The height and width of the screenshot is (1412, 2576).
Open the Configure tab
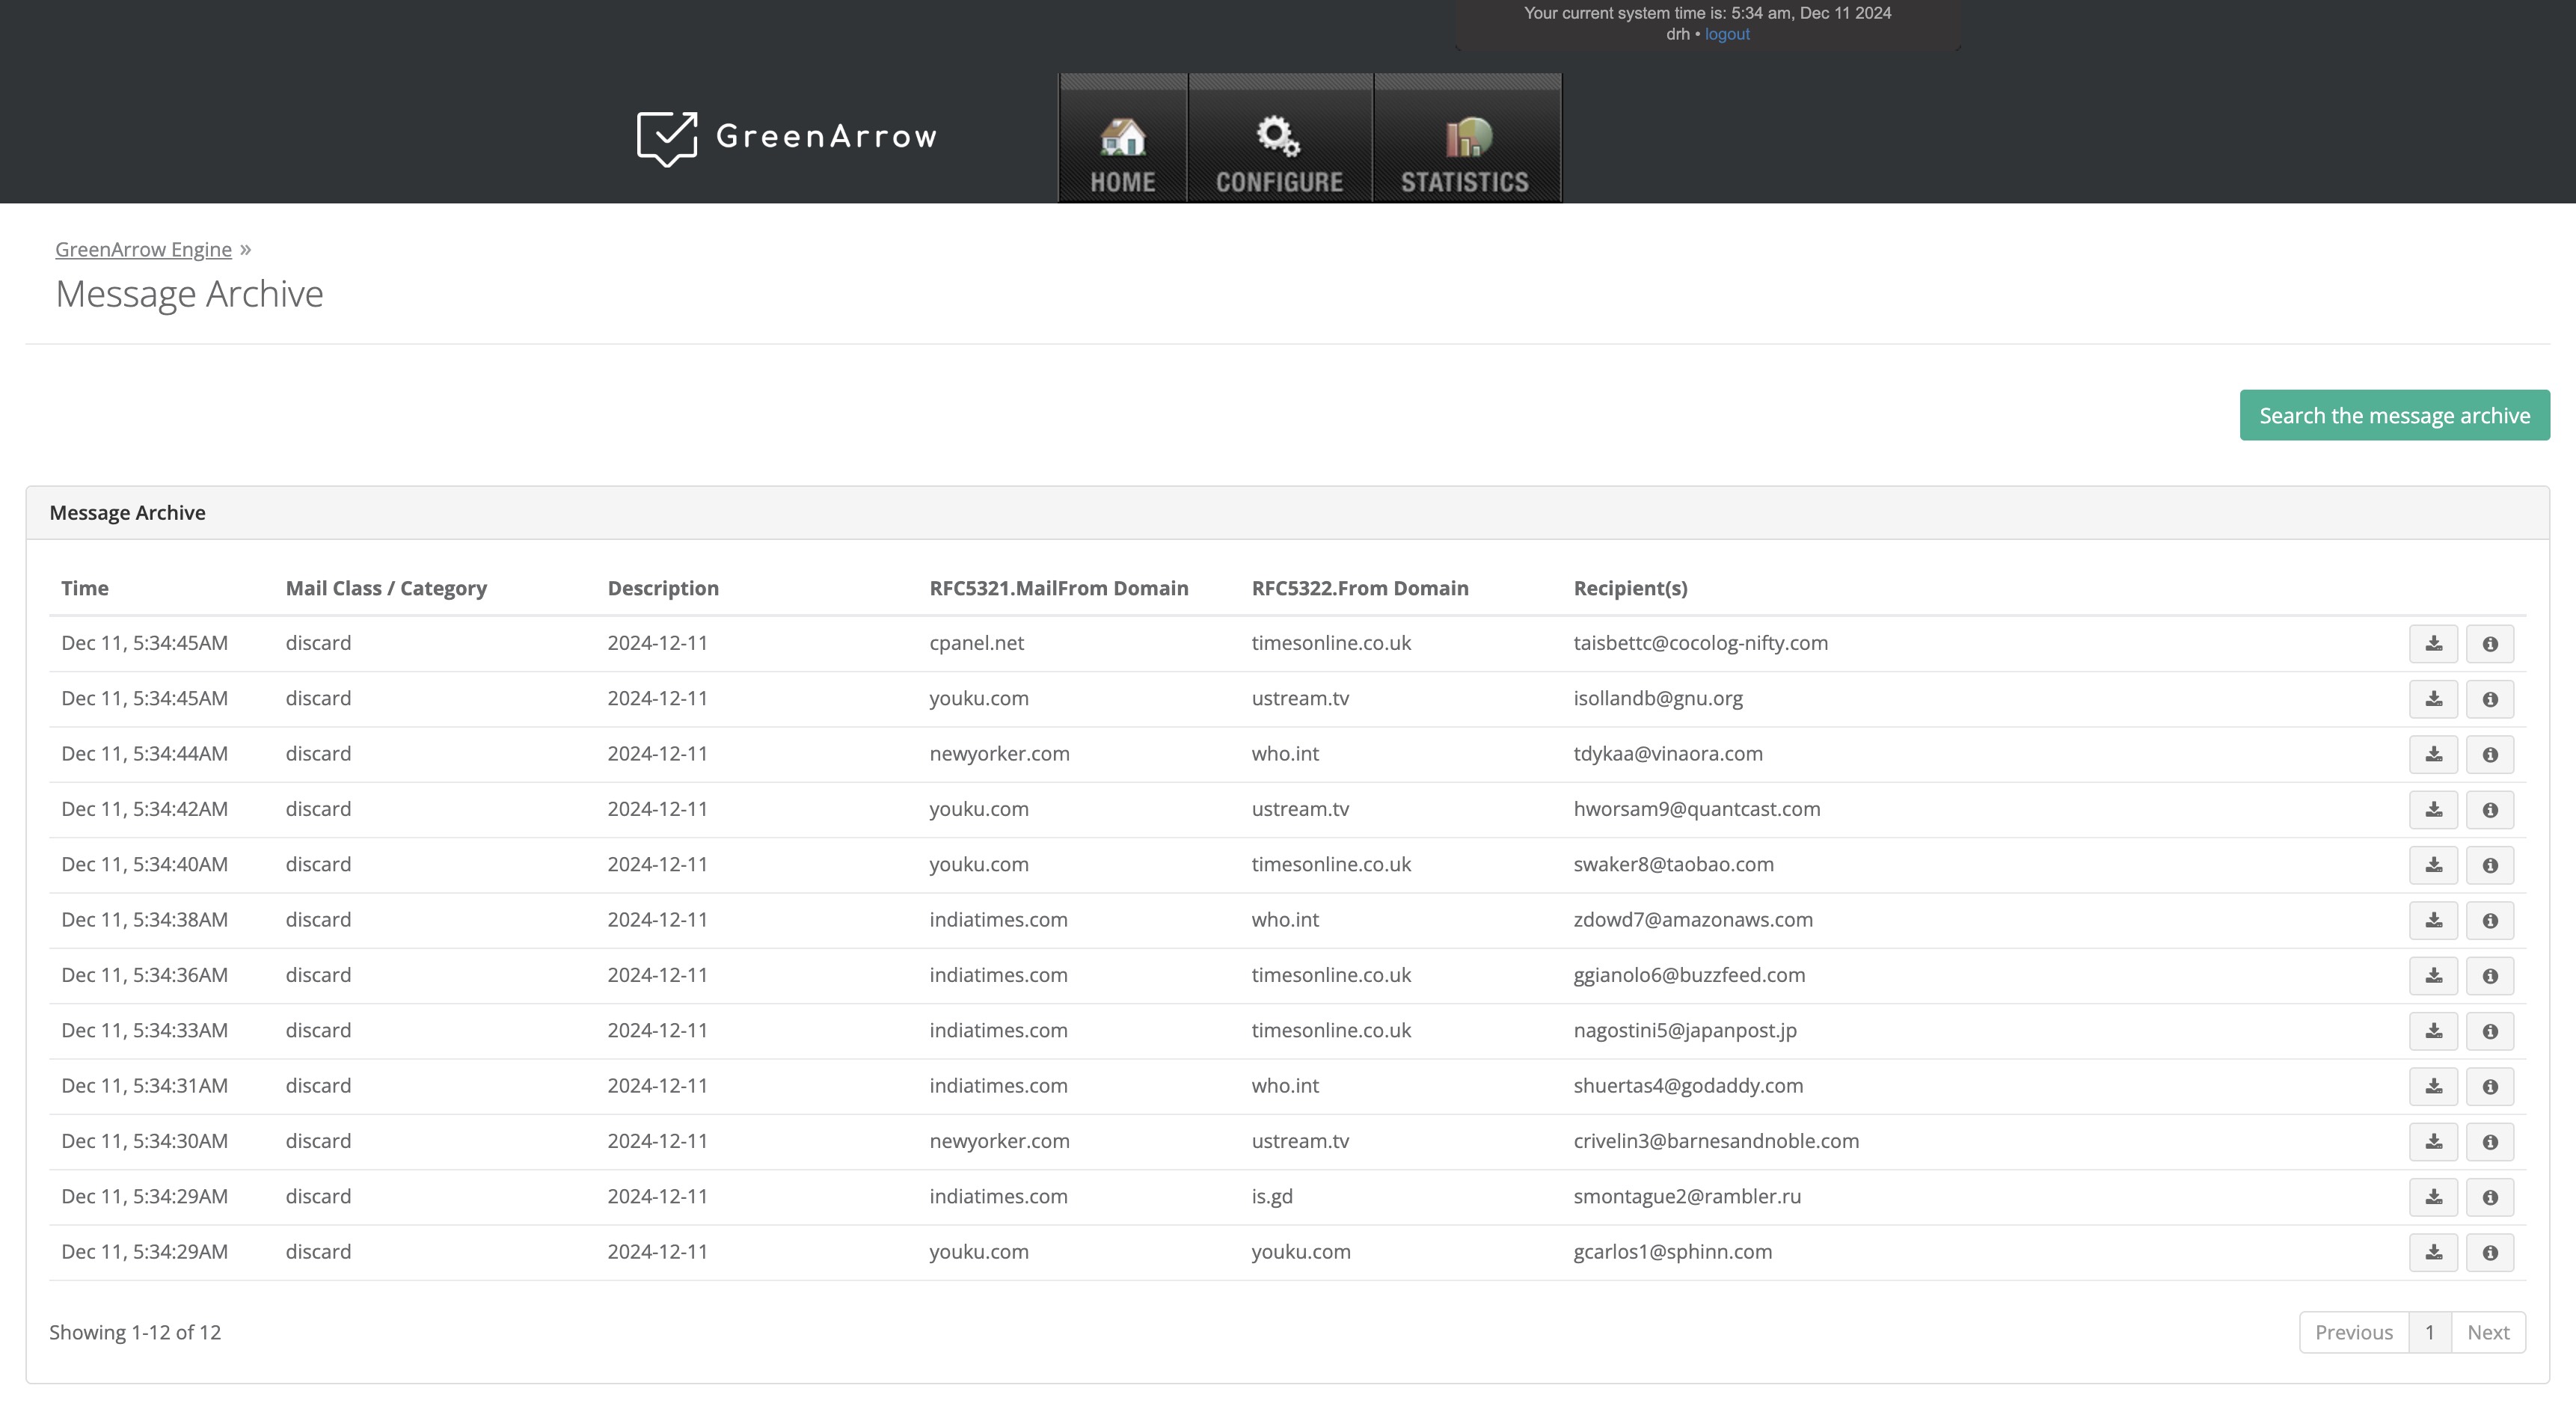(x=1279, y=150)
